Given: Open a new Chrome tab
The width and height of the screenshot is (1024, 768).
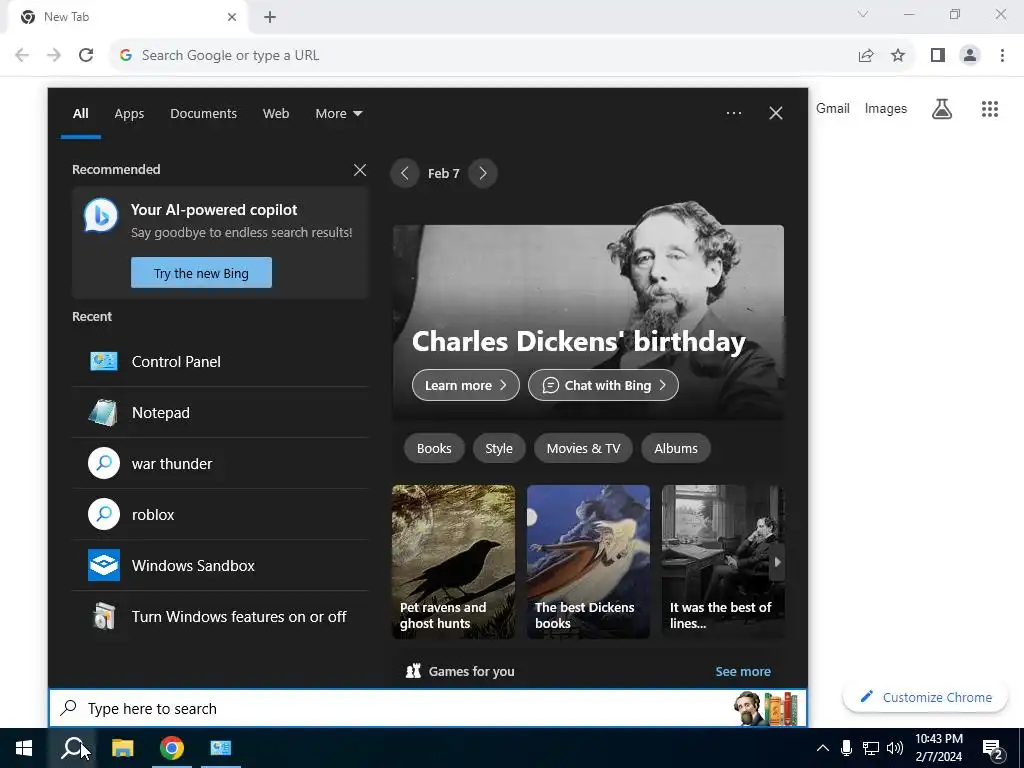Looking at the screenshot, I should pos(270,17).
